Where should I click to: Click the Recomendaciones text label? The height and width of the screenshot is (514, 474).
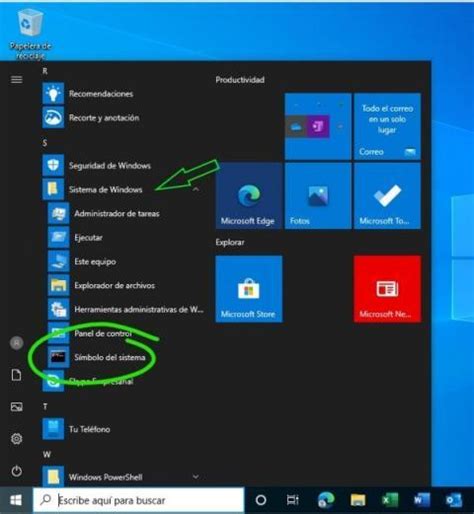pos(101,94)
